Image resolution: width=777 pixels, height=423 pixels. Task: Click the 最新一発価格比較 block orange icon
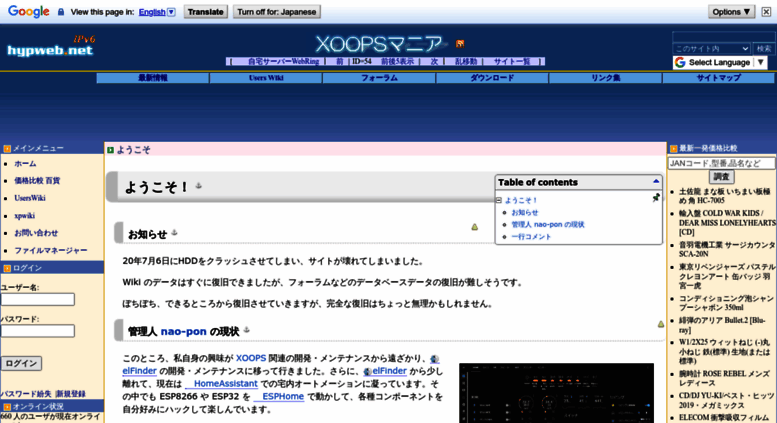[x=673, y=149]
